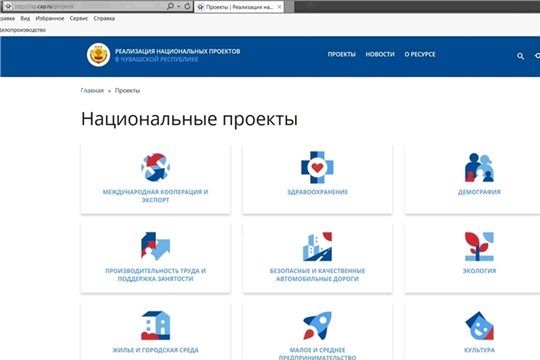Screen dimensions: 540x360
Task: Click the labor productivity arrows icon
Action: [x=155, y=246]
